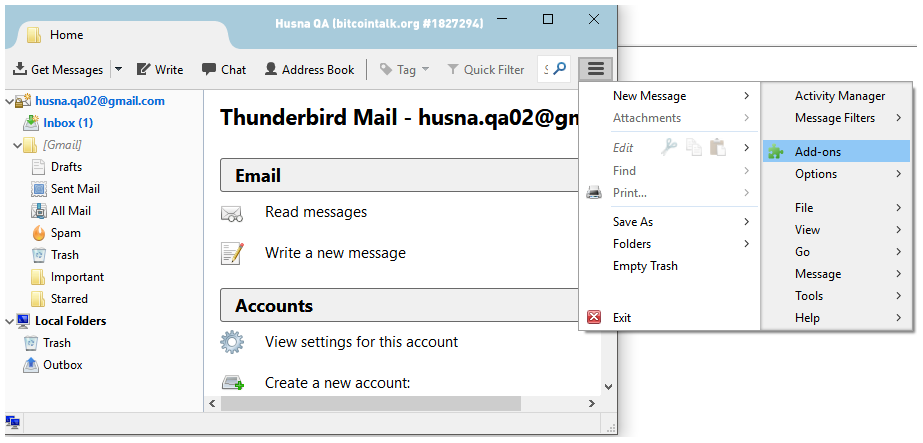Open the Help submenu
This screenshot has width=923, height=443.
point(836,318)
